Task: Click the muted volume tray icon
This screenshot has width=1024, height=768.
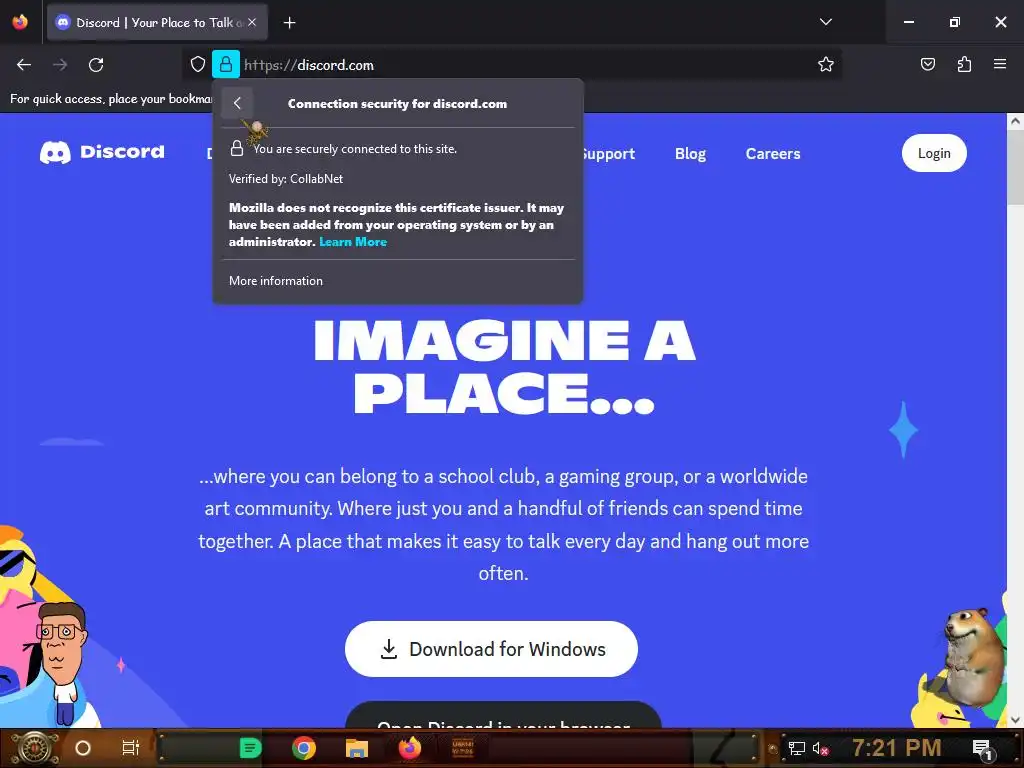Action: click(x=821, y=749)
